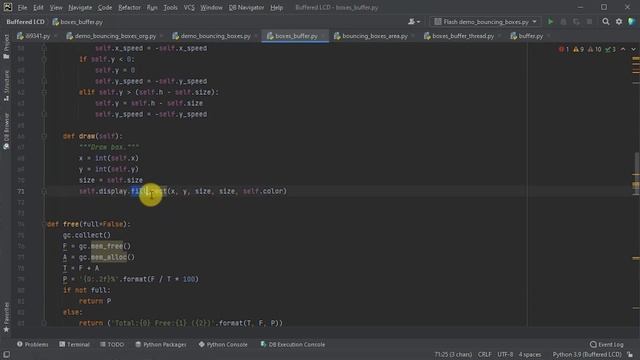This screenshot has width=640, height=360.
Task: Open the File menu
Action: (x=22, y=7)
